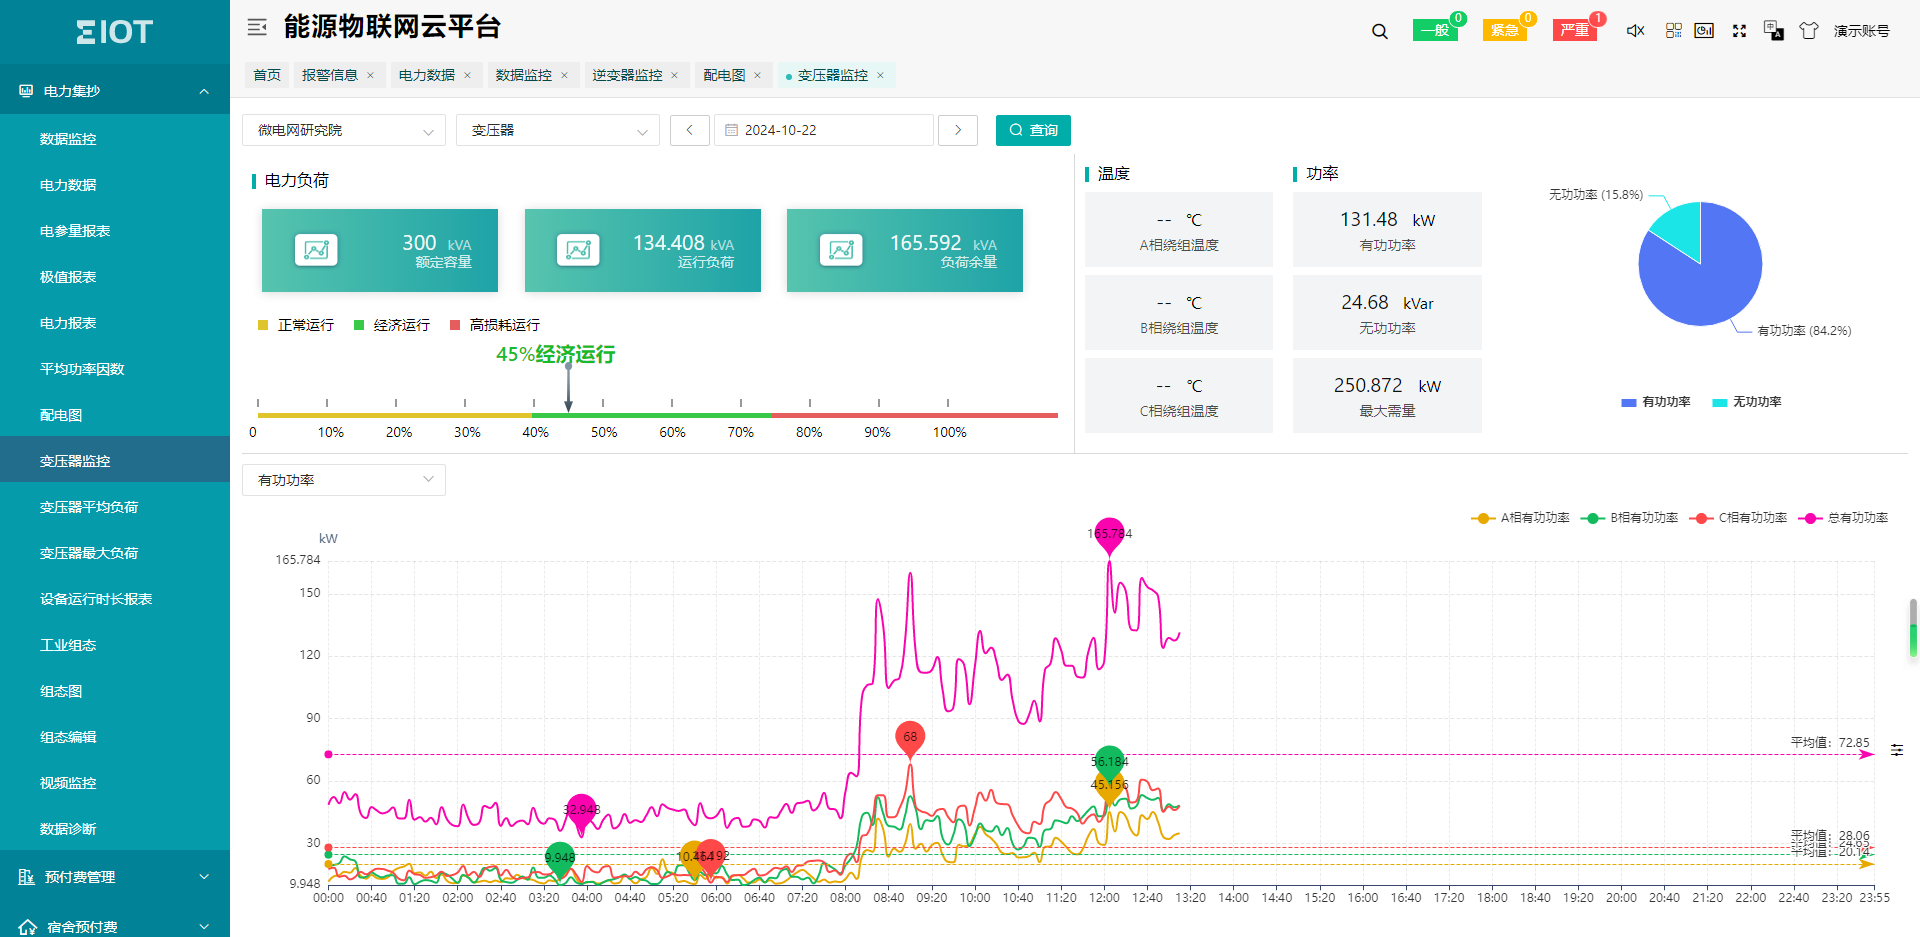Toggle 无功功率 in pie chart legend
Viewport: 1920px width, 937px height.
click(x=1747, y=402)
